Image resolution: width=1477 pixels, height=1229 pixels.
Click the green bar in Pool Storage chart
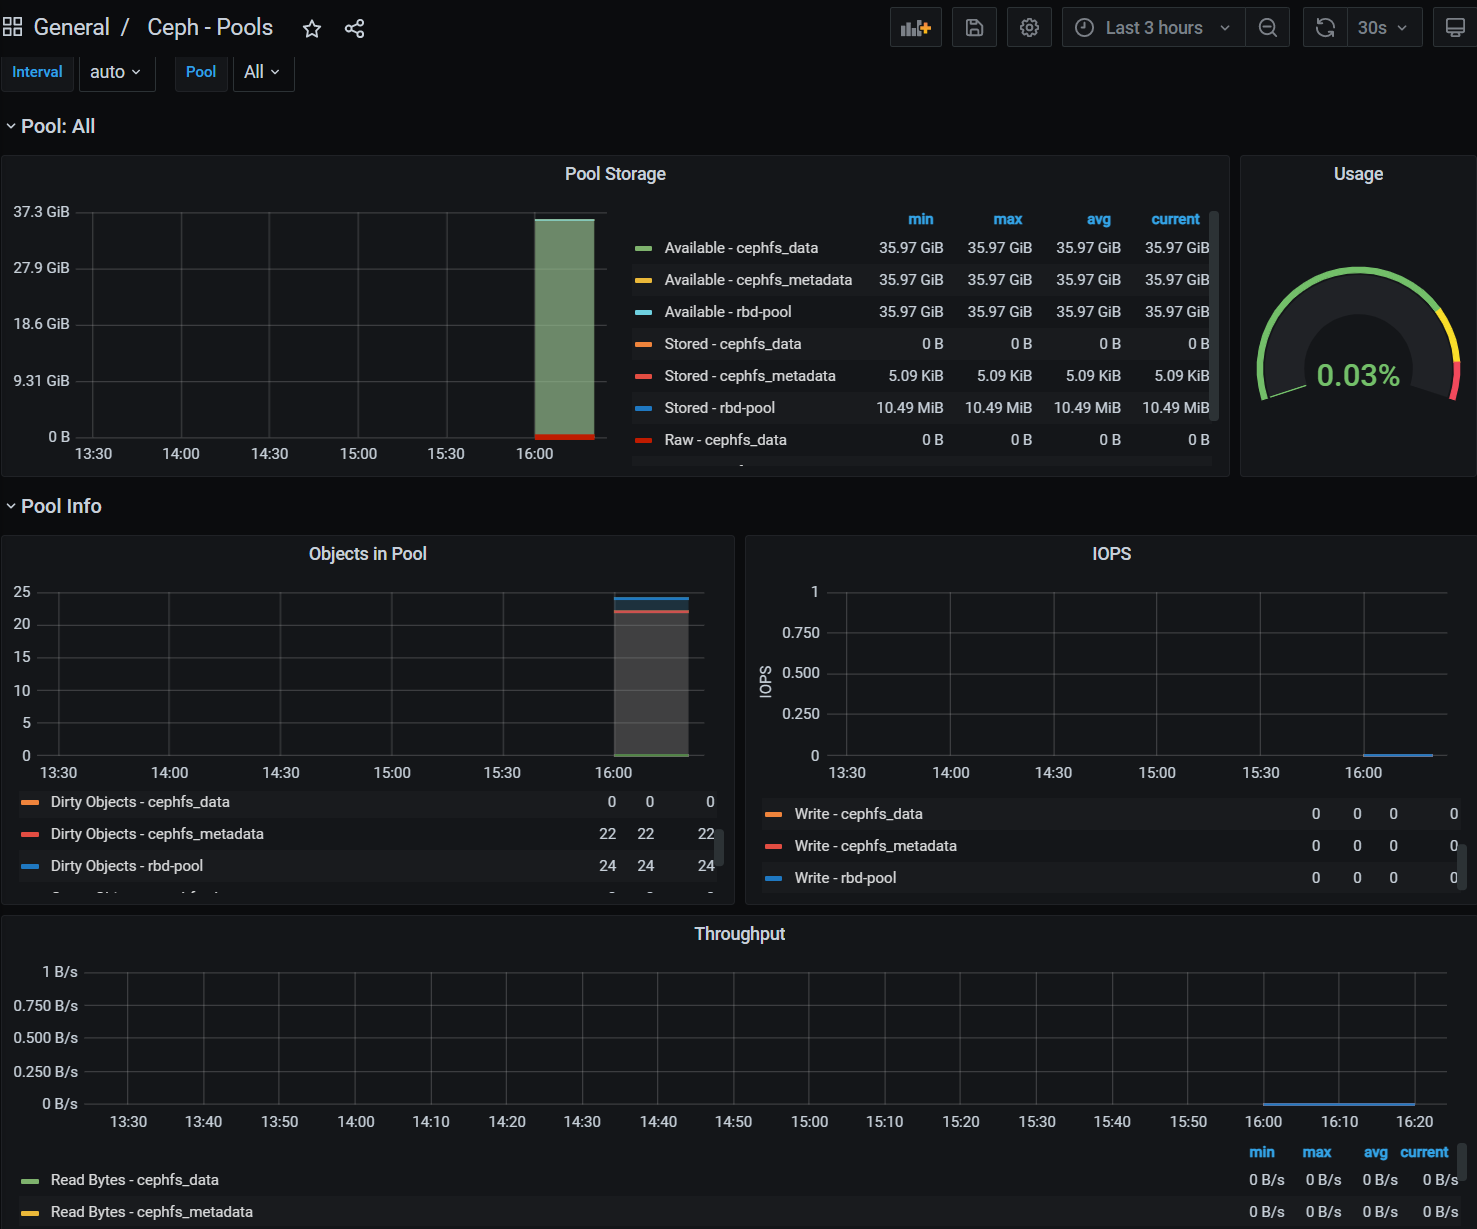(x=565, y=327)
